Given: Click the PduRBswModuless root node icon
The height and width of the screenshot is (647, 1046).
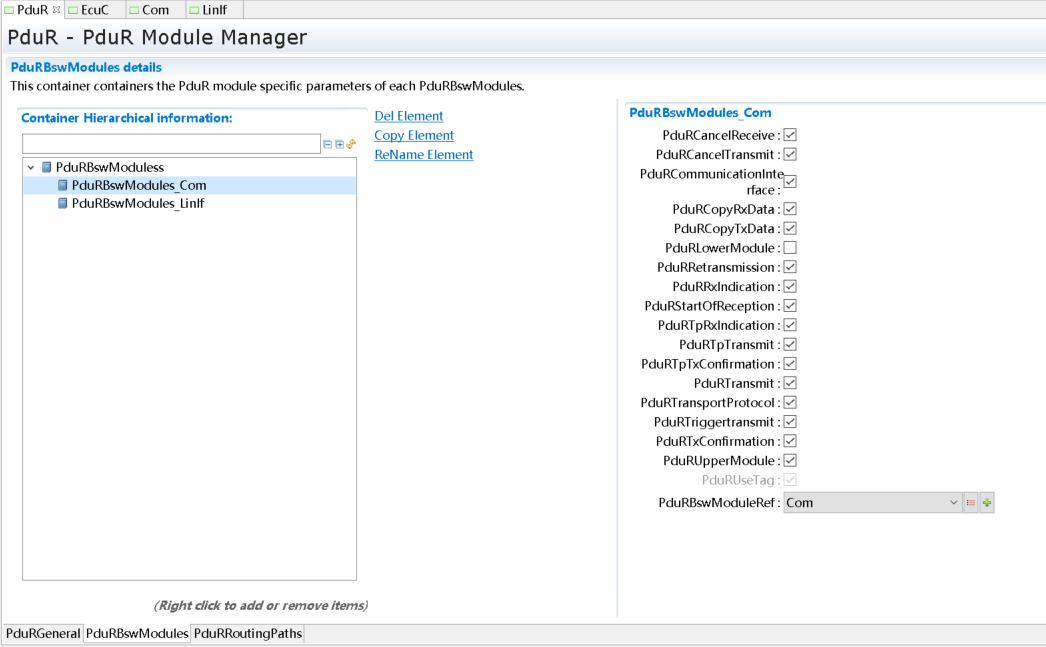Looking at the screenshot, I should click(46, 167).
